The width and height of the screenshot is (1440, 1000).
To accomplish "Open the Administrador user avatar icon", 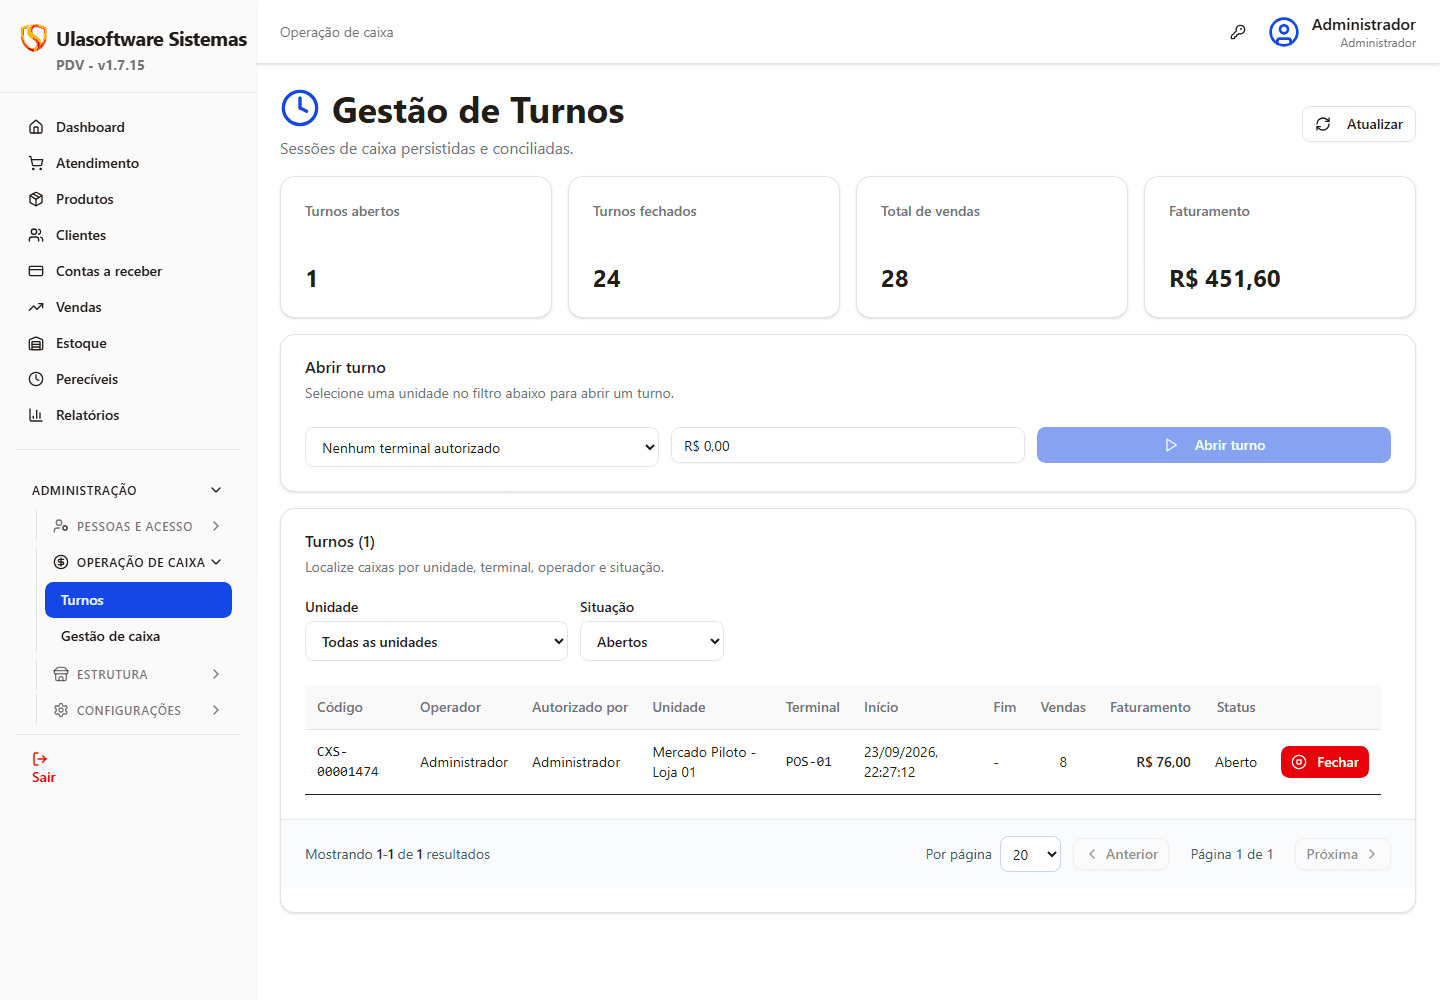I will 1284,32.
